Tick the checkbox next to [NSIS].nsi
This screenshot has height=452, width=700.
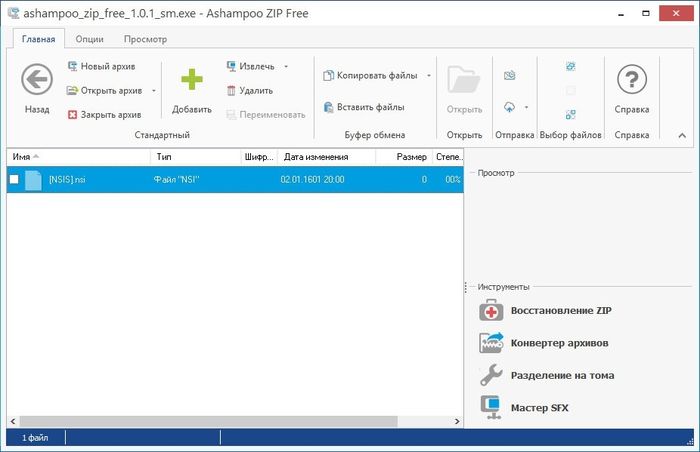coord(15,180)
